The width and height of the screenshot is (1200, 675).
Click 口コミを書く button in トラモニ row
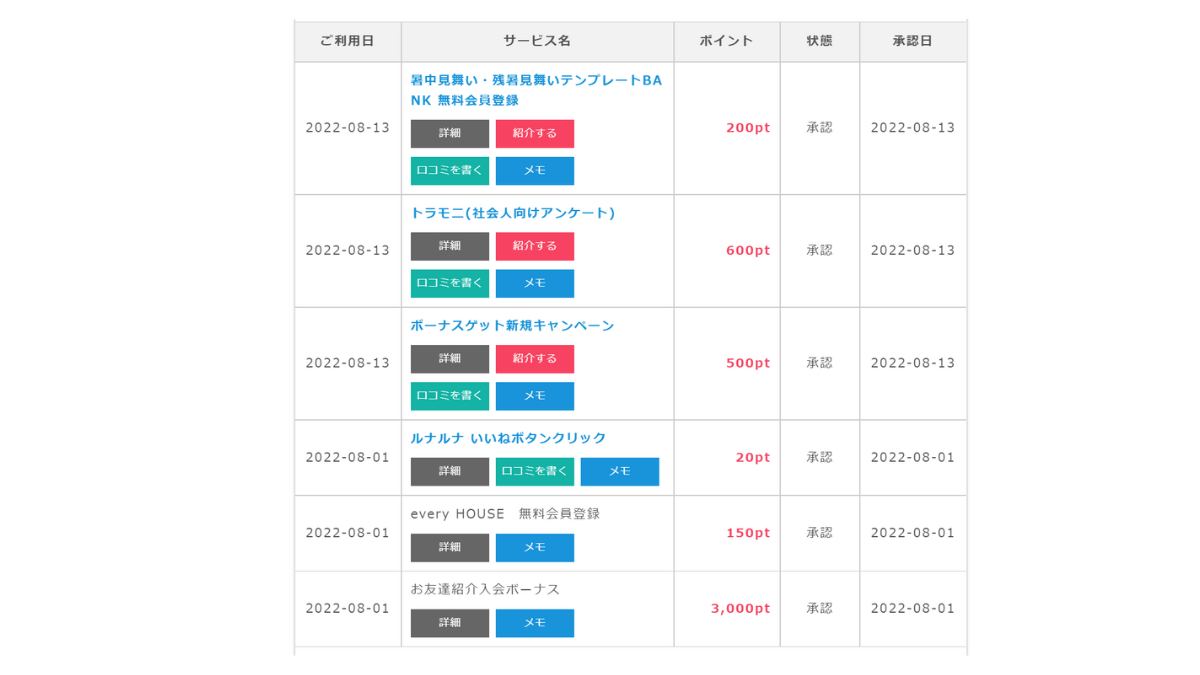click(x=450, y=283)
